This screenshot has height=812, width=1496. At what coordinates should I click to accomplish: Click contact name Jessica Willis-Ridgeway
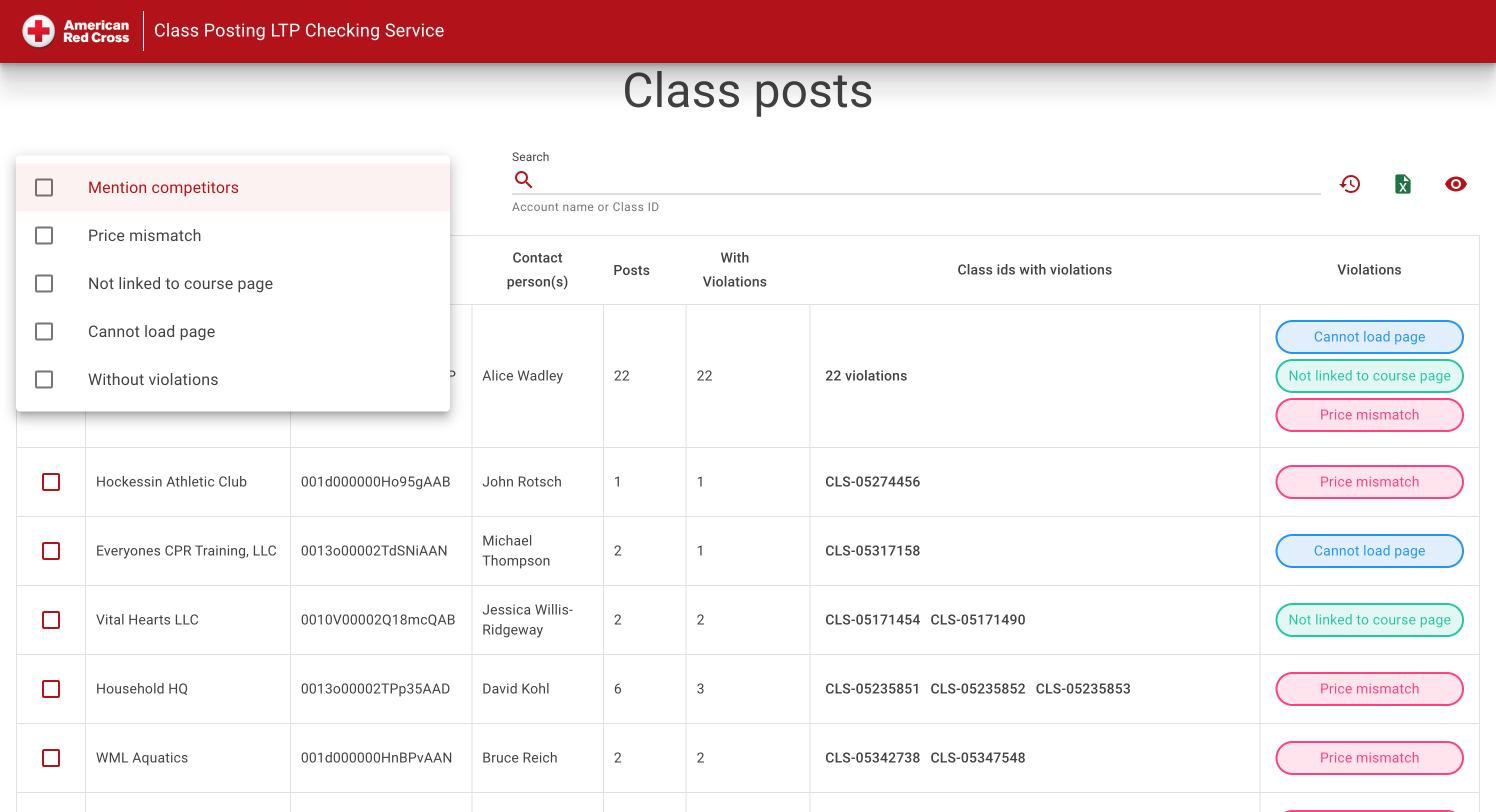coord(528,620)
